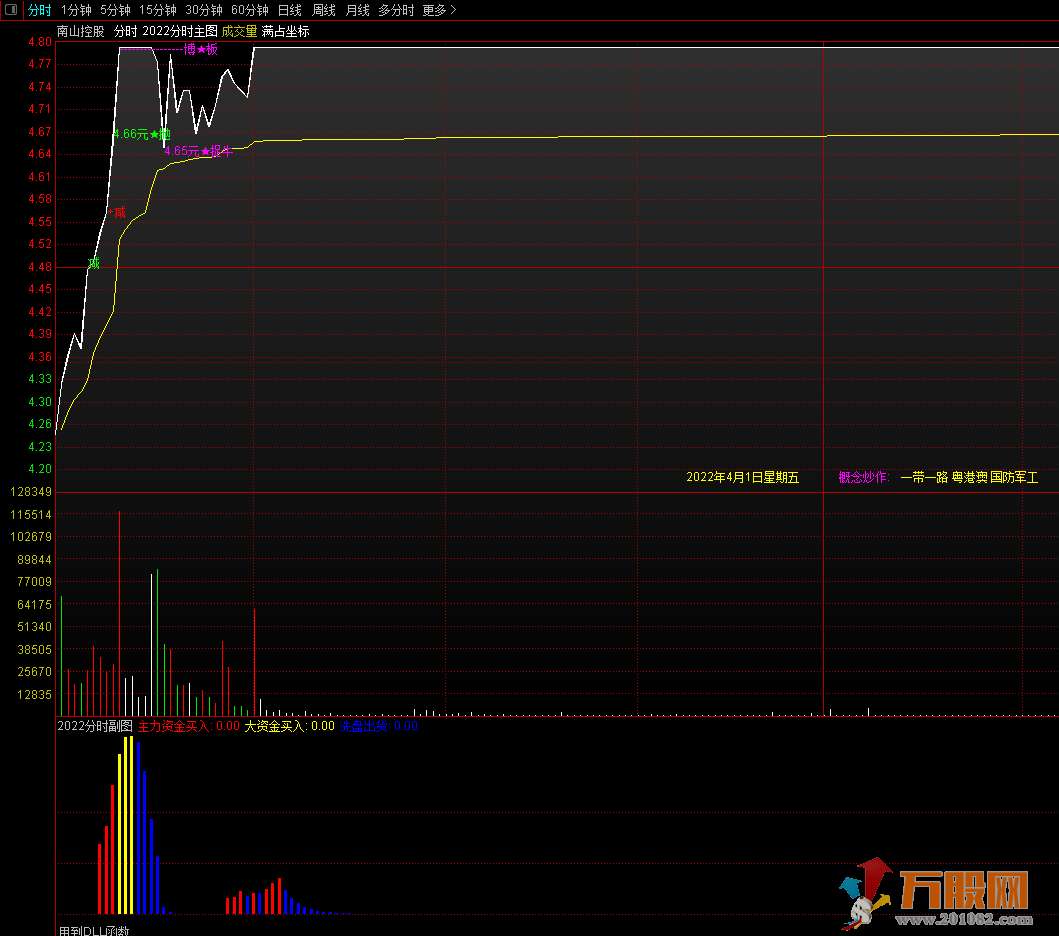Click the 4.48 price axis label
The image size is (1059, 936).
tap(40, 267)
